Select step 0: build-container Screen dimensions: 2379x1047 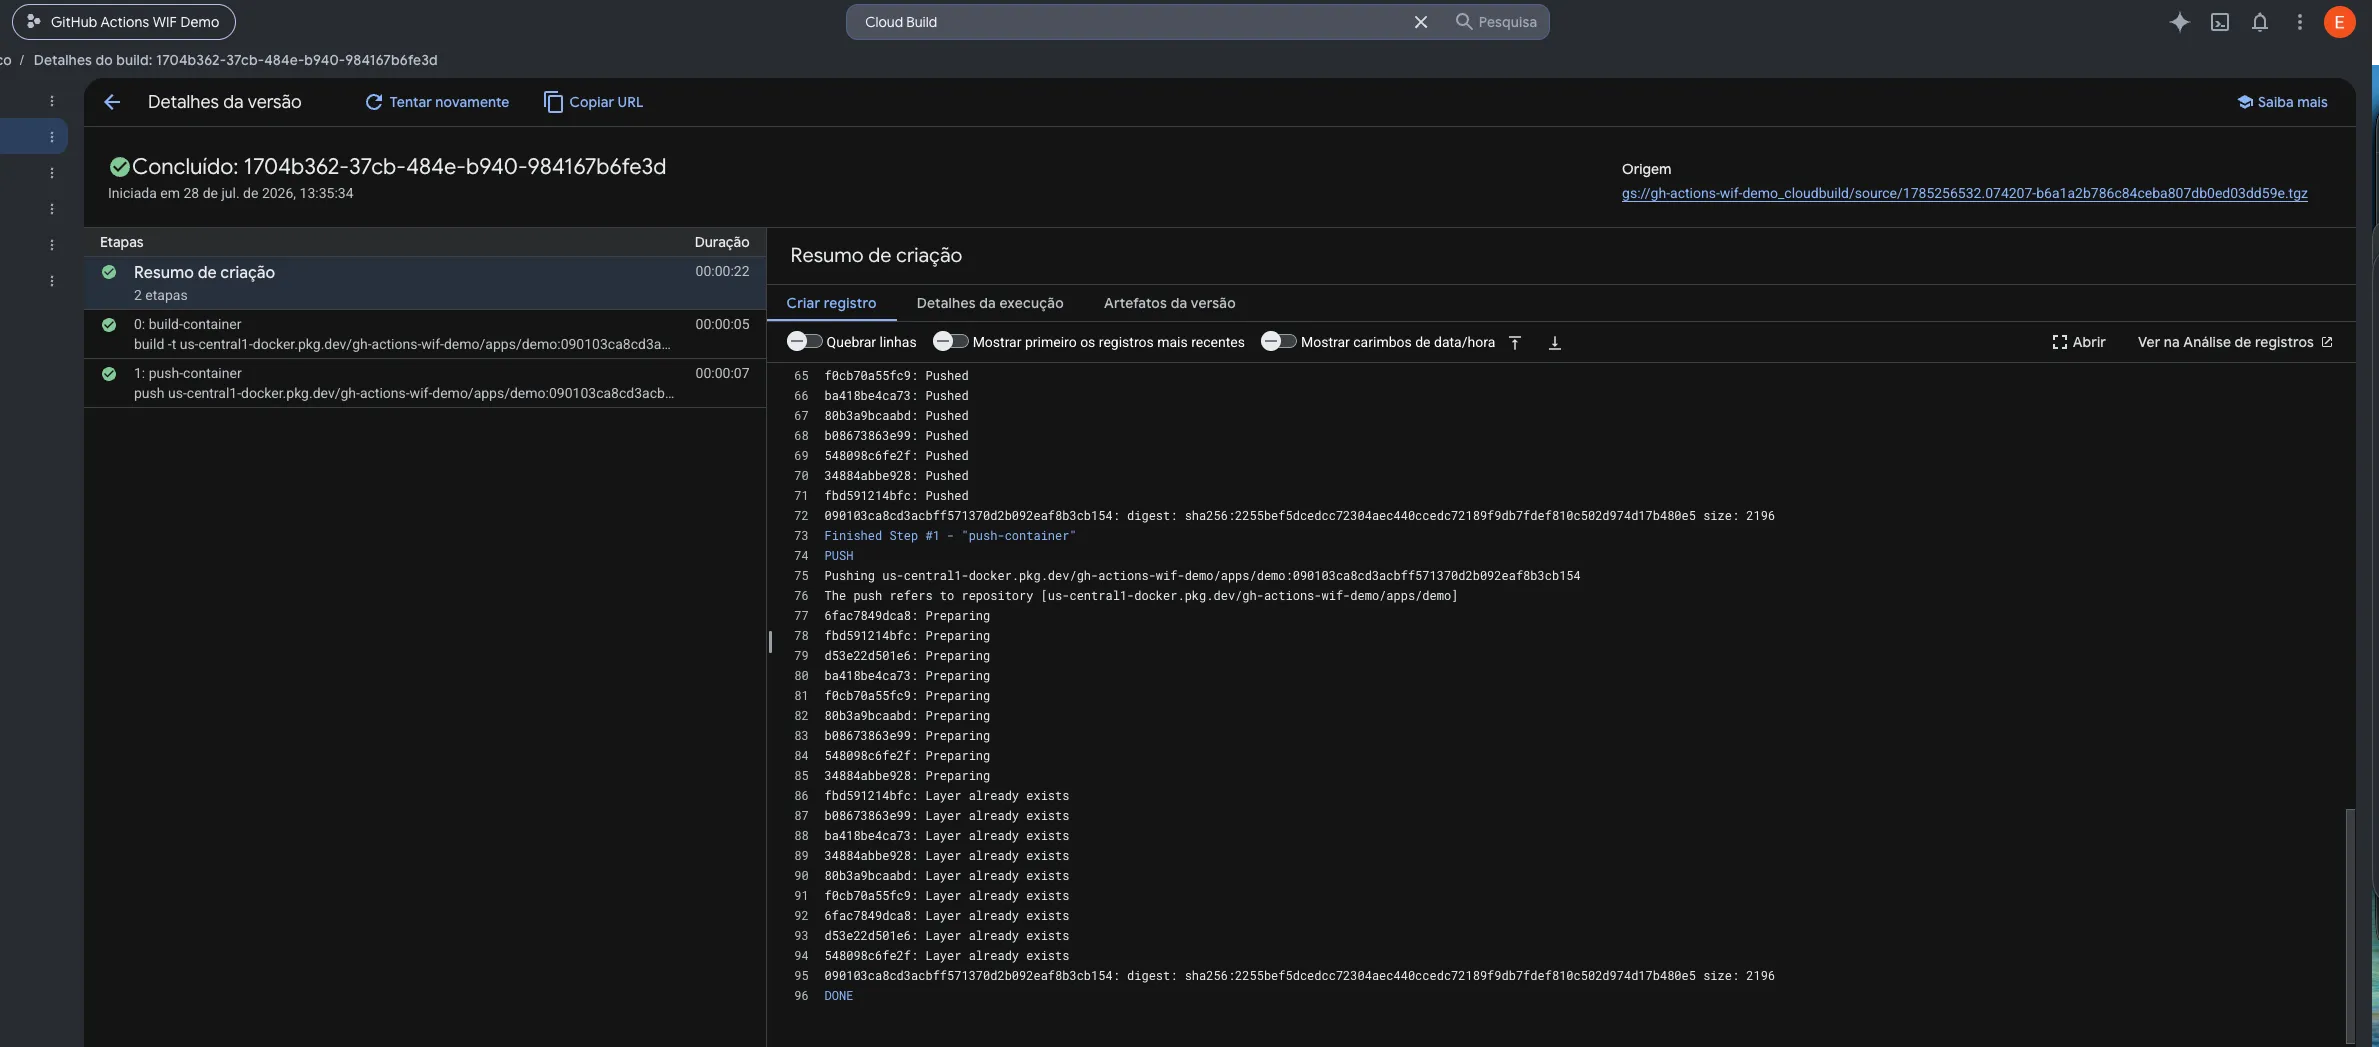click(425, 334)
